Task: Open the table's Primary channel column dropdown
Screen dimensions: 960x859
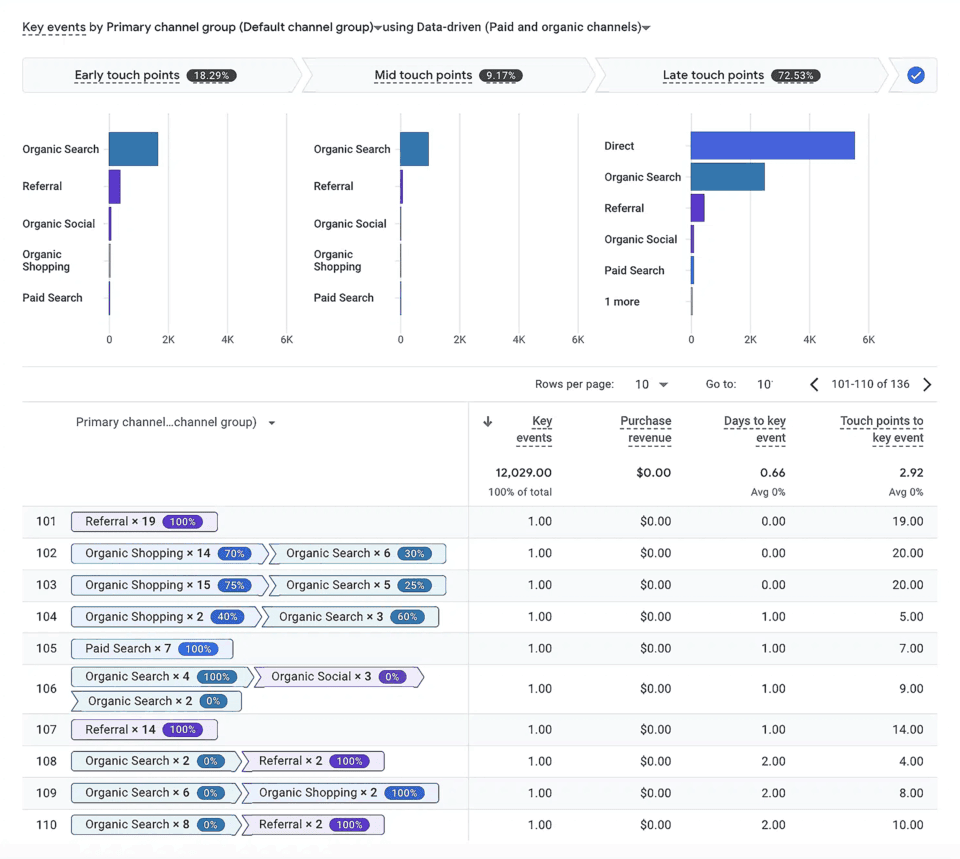Action: coord(271,423)
